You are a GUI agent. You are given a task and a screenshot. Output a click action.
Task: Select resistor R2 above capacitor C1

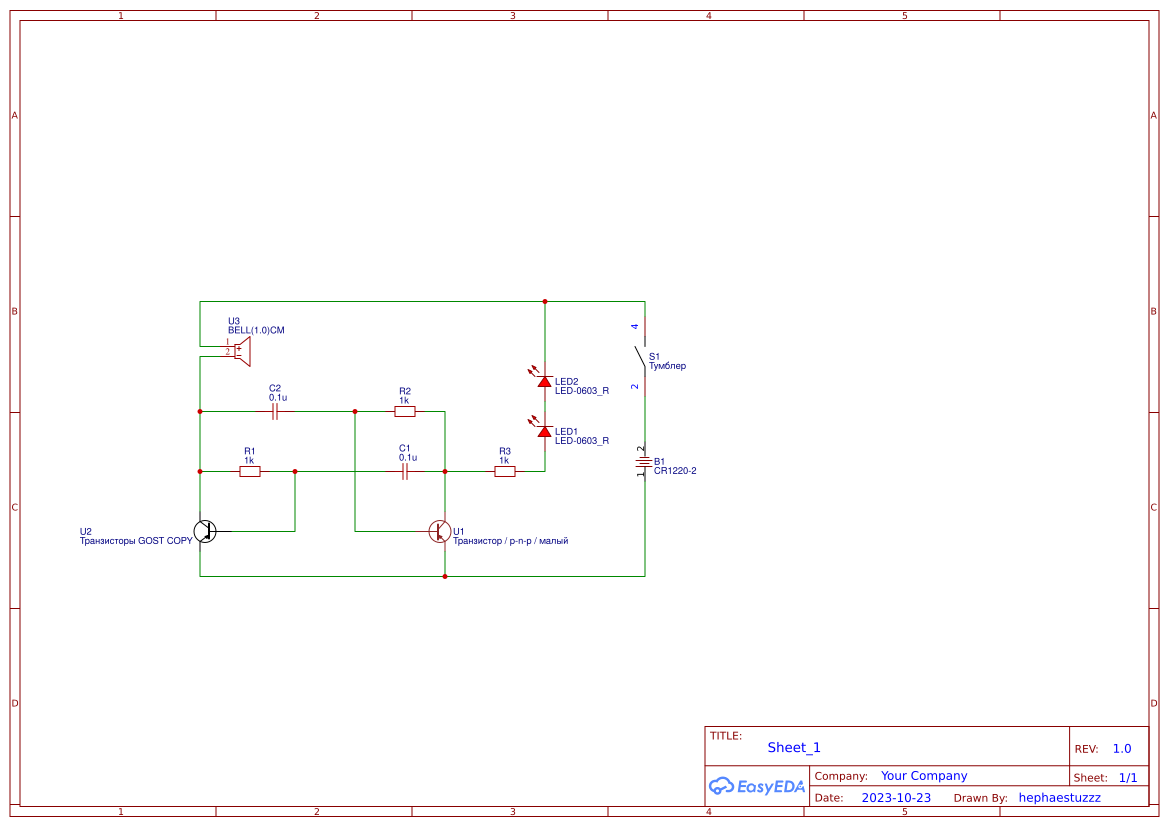(x=404, y=410)
